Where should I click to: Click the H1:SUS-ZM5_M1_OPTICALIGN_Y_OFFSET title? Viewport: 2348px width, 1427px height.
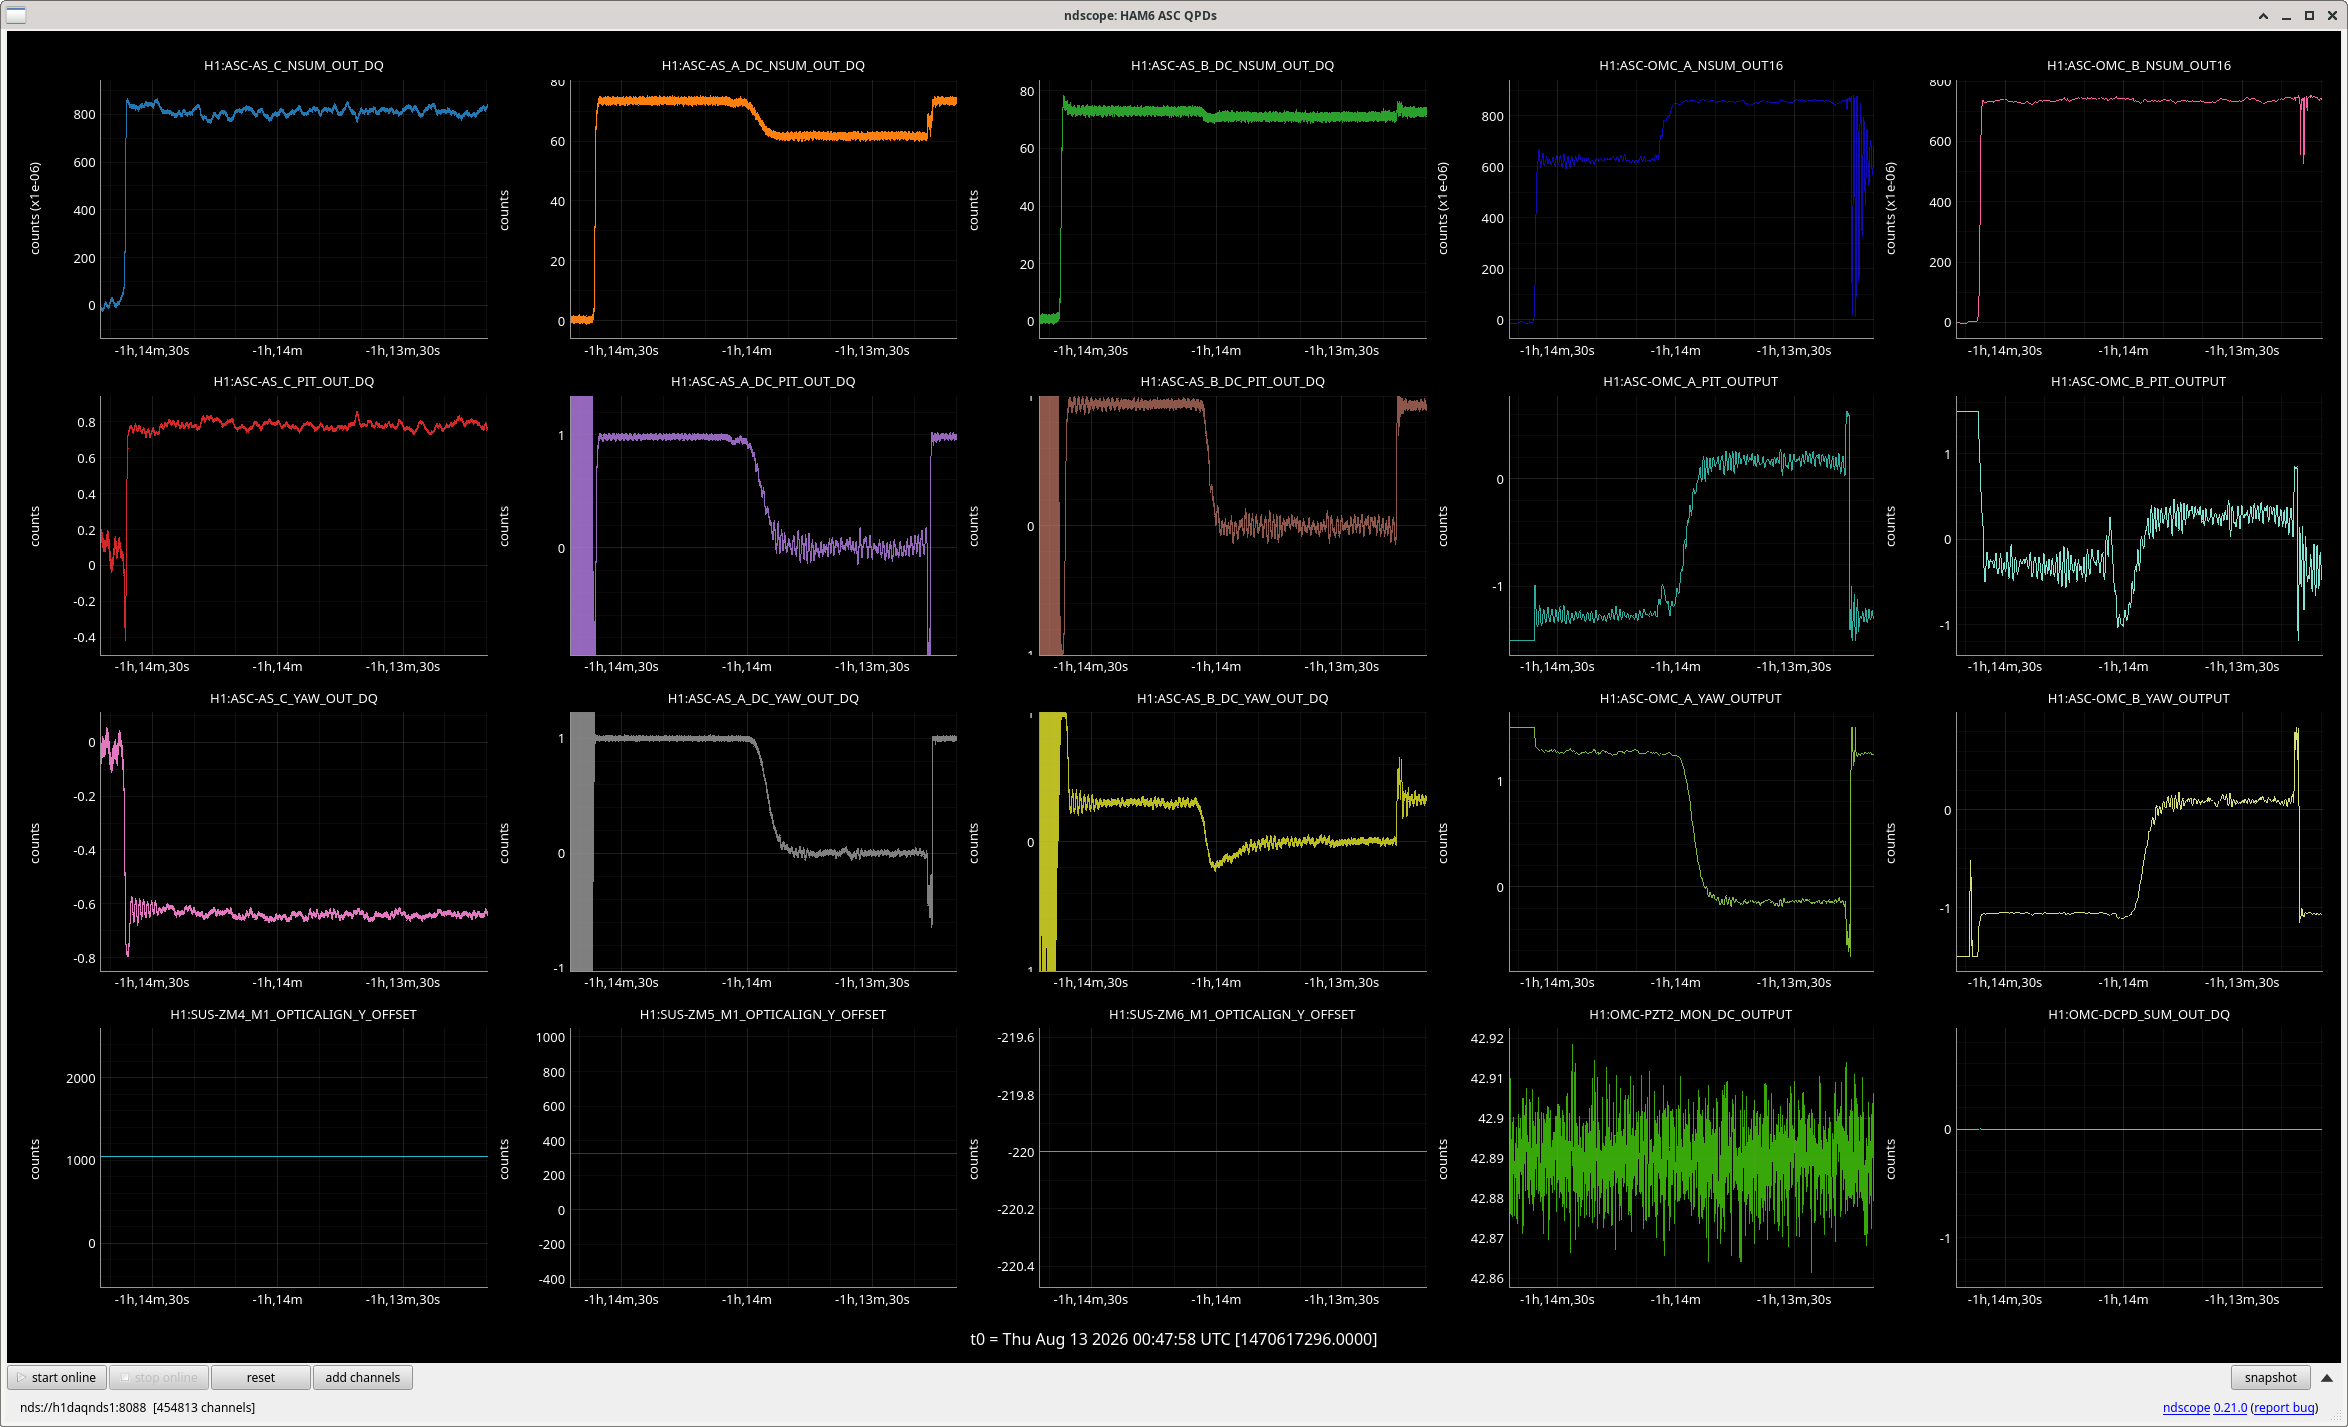click(763, 1014)
